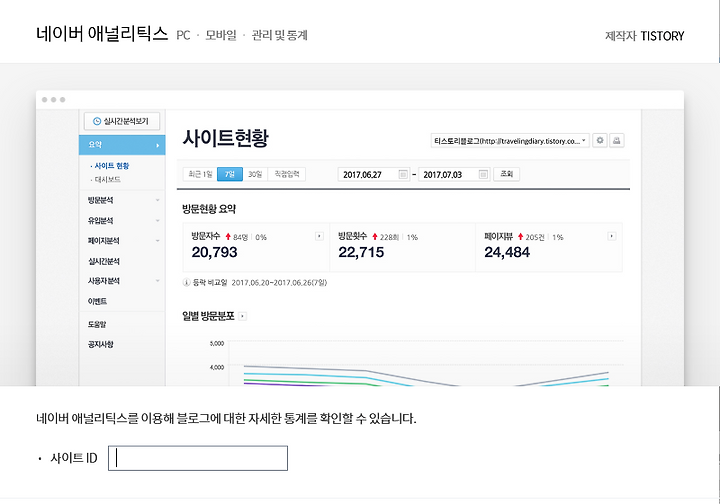Click the 실시간분석보기 button
The image size is (720, 504).
tap(122, 121)
